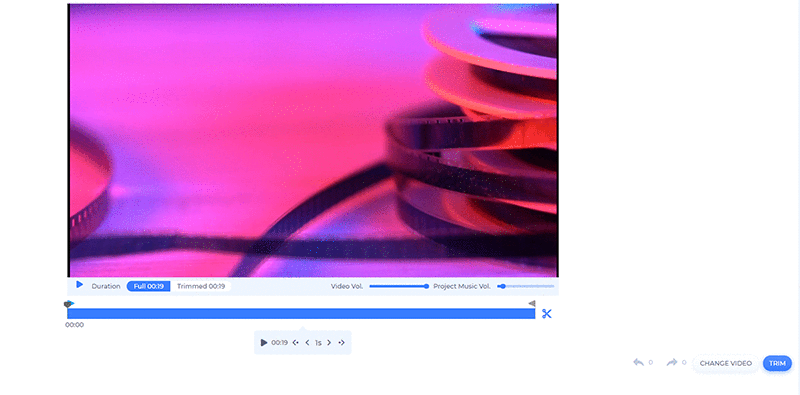
Task: Adjust the Video Vol. slider
Action: pyautogui.click(x=399, y=286)
